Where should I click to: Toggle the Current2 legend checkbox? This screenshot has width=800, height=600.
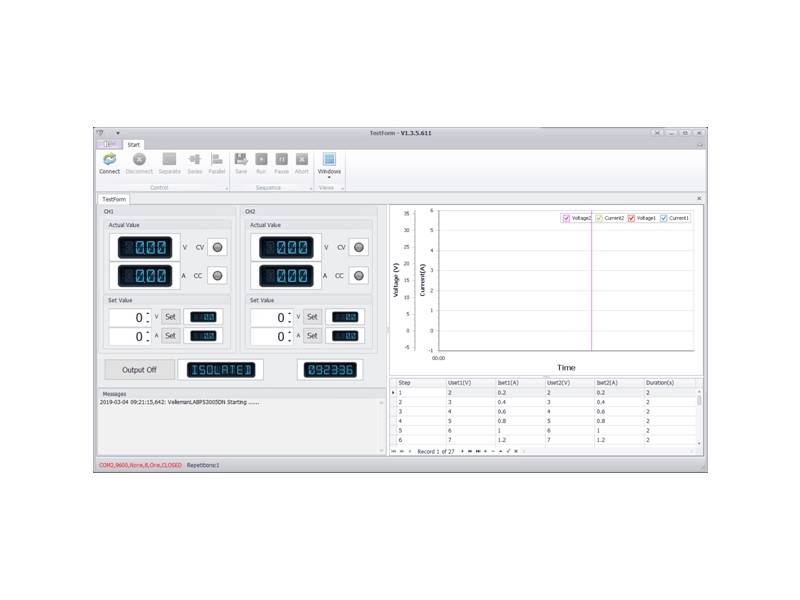click(x=599, y=218)
